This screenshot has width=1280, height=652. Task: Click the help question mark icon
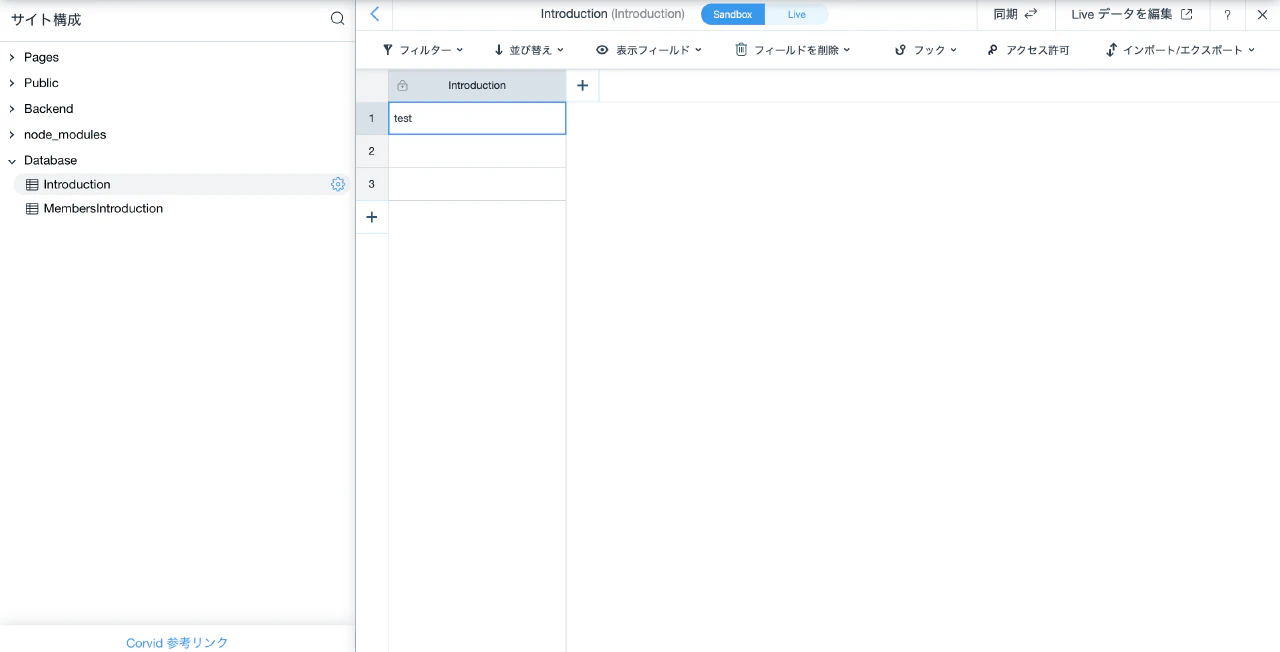click(1227, 15)
